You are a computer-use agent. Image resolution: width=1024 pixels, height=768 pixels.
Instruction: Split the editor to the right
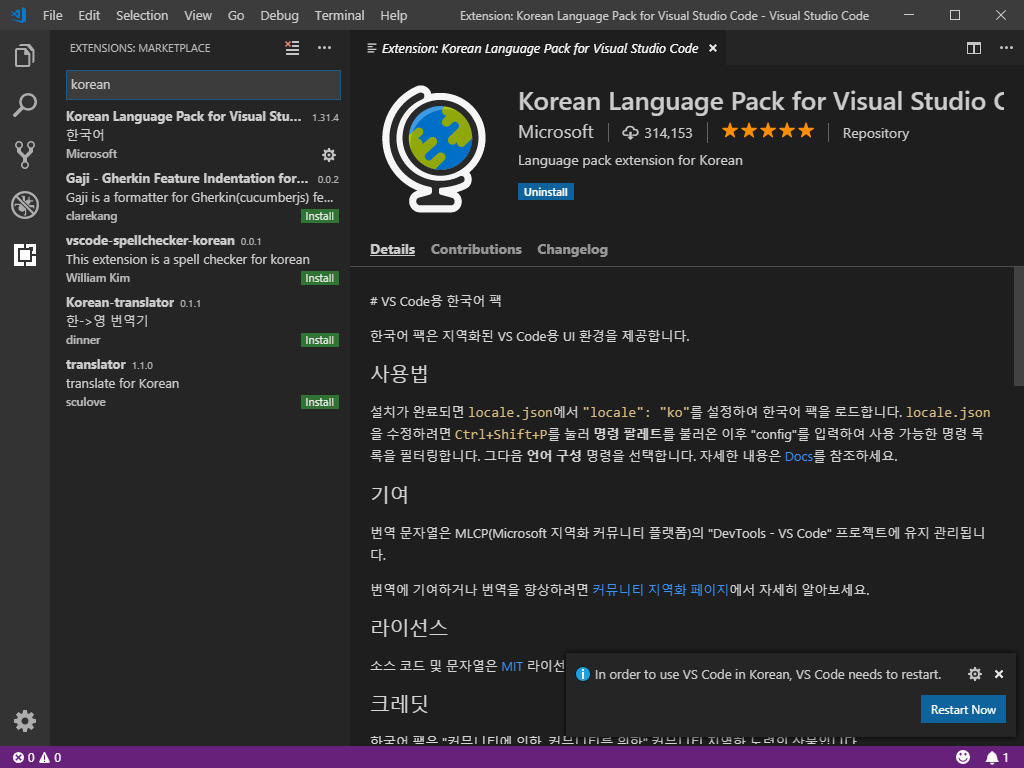click(974, 48)
